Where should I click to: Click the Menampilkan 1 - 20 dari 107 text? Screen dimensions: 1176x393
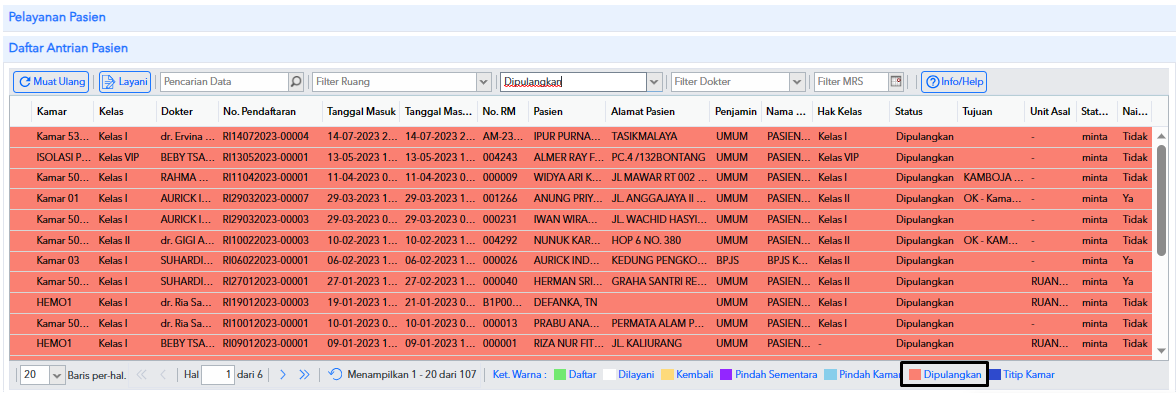(x=412, y=374)
